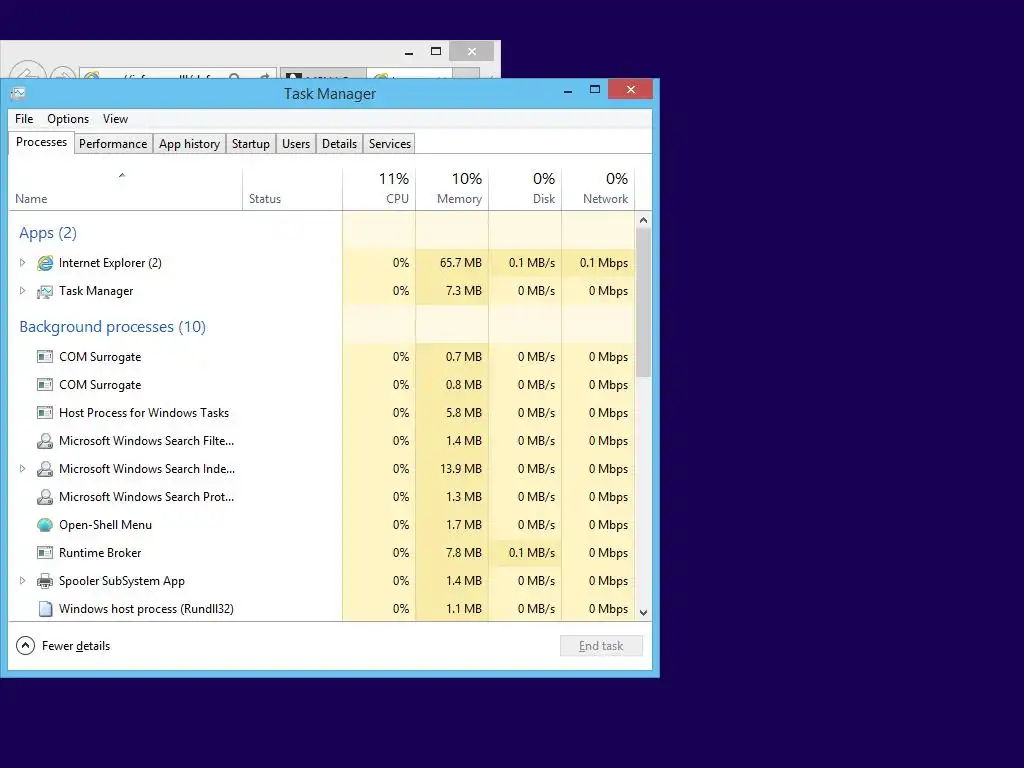The image size is (1024, 768).
Task: Select Windows host process (Rundll32) name
Action: [x=146, y=609]
